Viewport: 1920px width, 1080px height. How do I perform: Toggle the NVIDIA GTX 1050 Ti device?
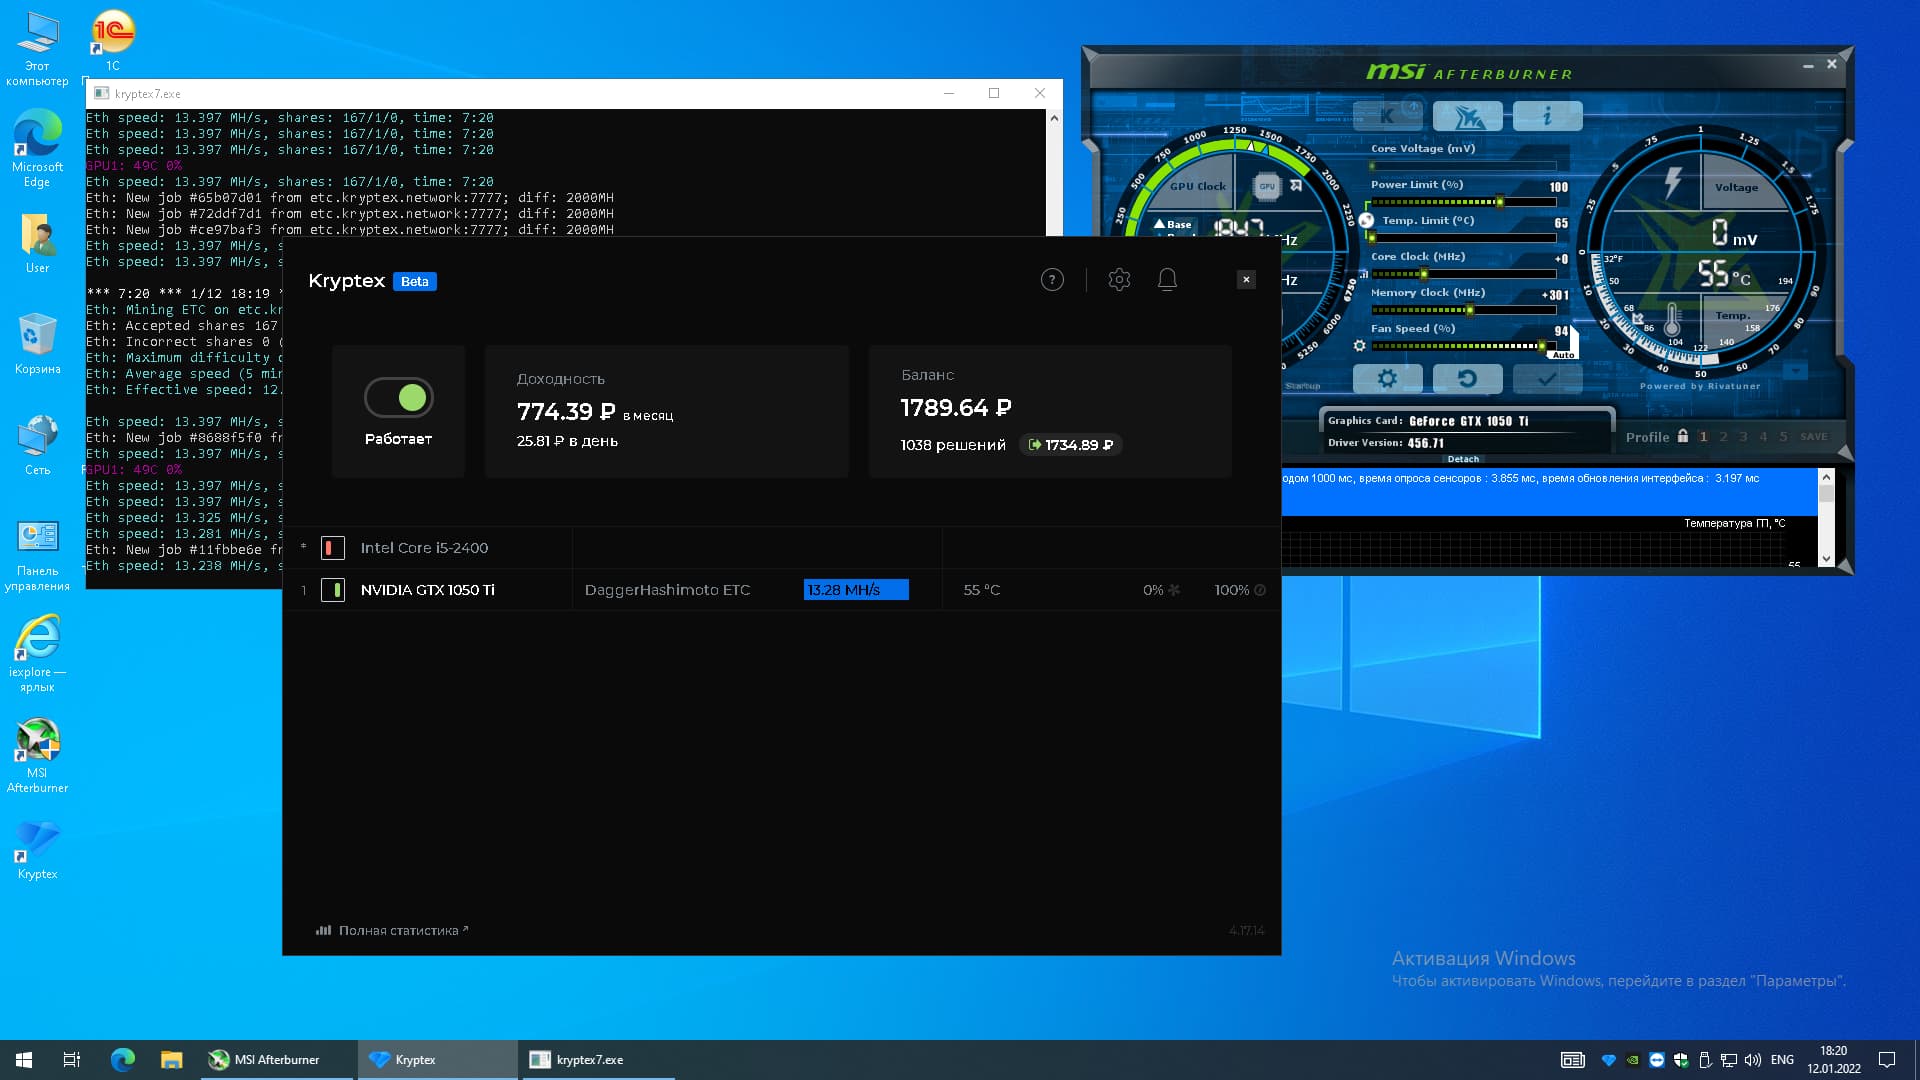[x=333, y=590]
